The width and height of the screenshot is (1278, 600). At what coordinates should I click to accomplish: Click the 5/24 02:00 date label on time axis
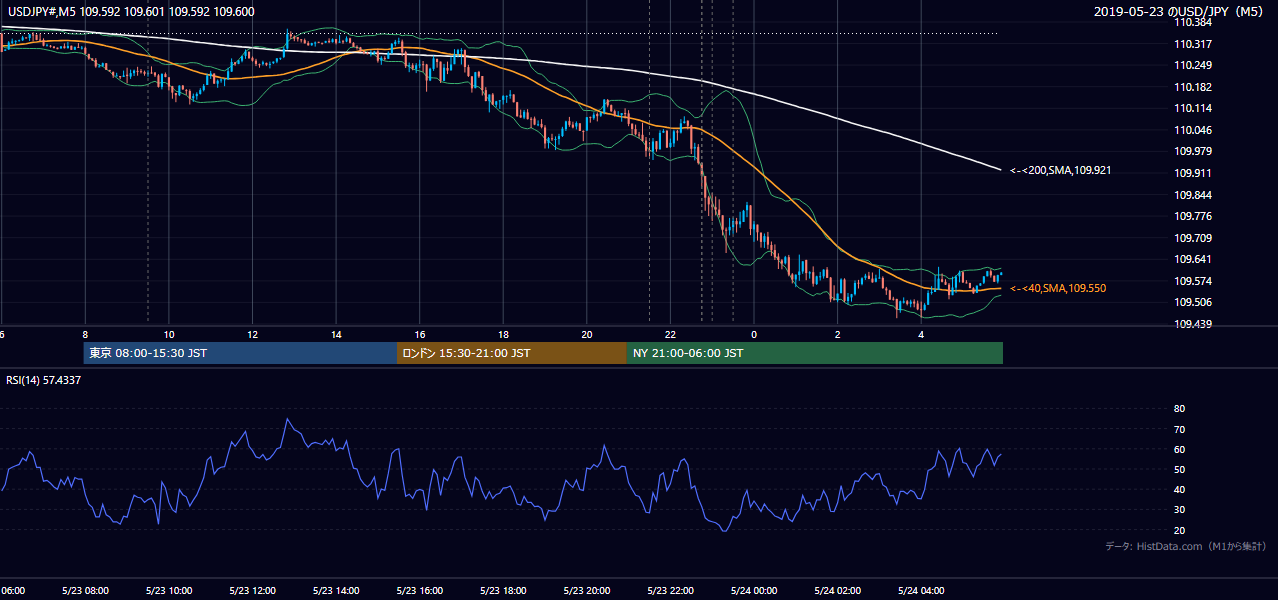coord(837,590)
